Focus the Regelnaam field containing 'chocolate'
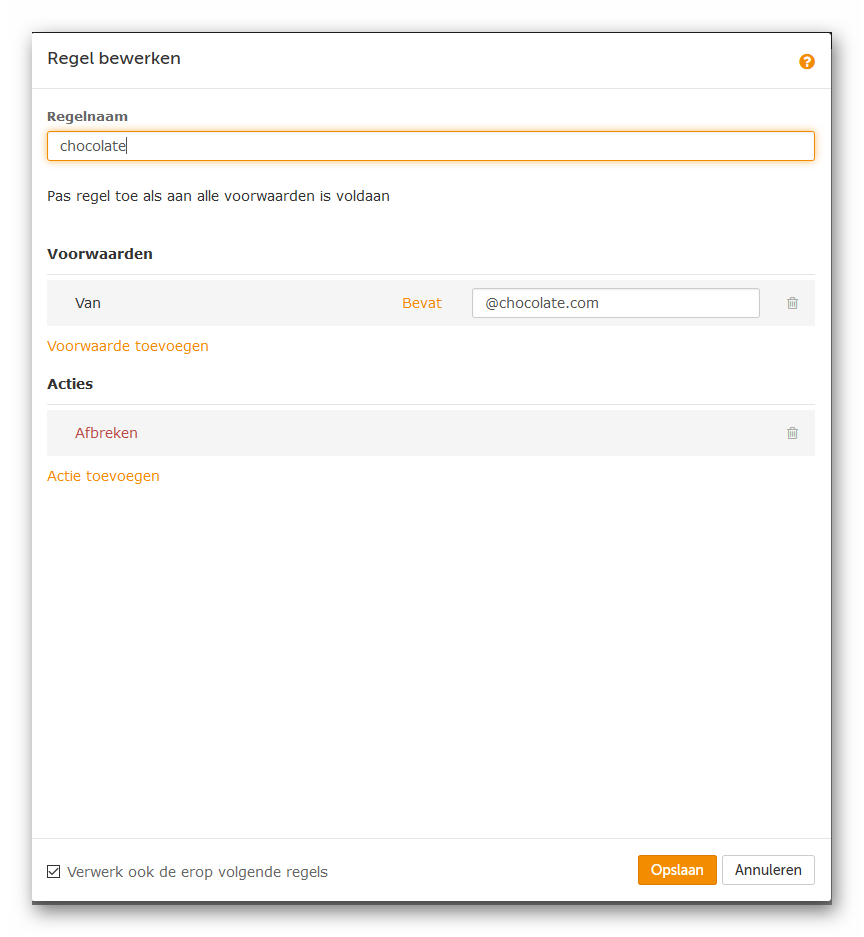 pyautogui.click(x=430, y=146)
